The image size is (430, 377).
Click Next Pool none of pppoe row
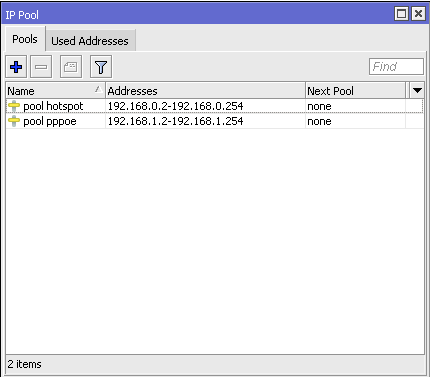click(x=319, y=121)
